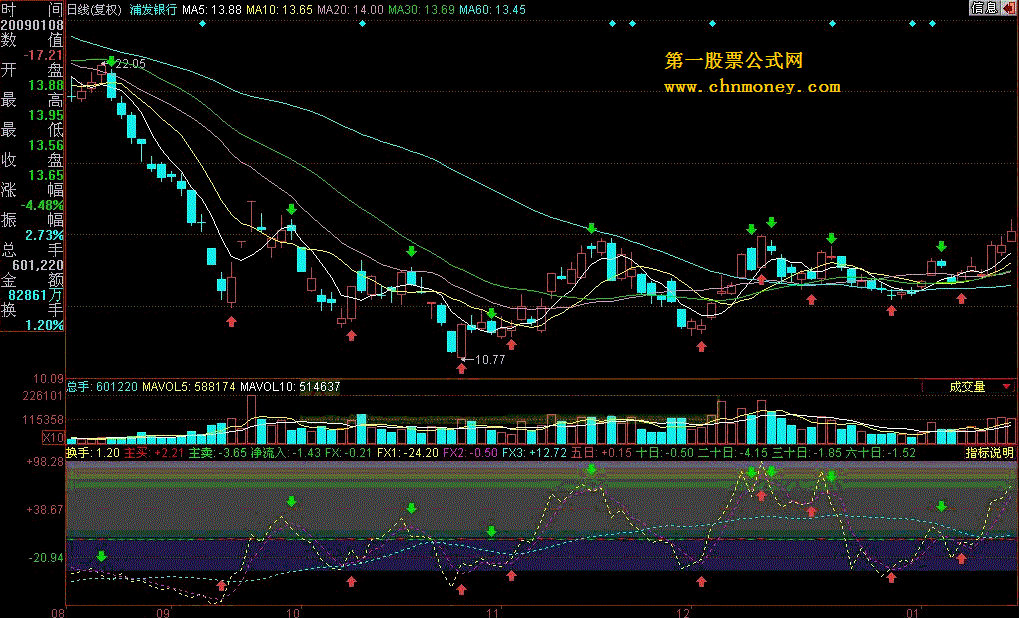Select the MA20: 14.00 moving average label
Image resolution: width=1020 pixels, height=618 pixels.
tap(351, 10)
